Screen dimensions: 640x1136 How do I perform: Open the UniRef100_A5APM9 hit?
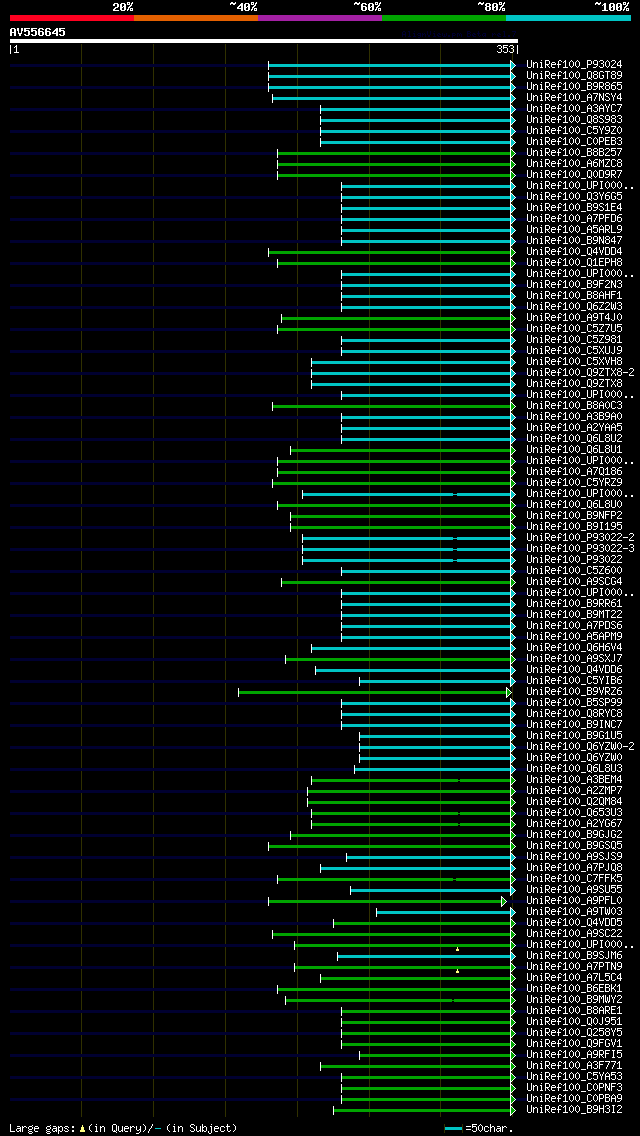tap(574, 636)
